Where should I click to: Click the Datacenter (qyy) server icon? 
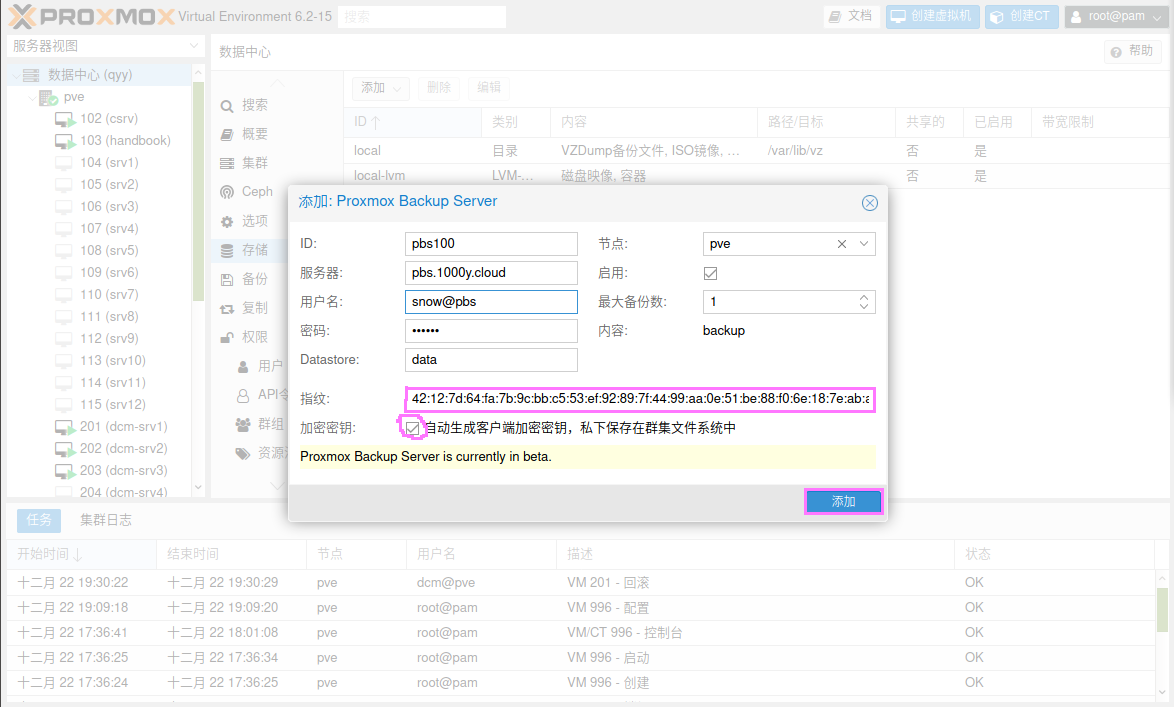[31, 75]
